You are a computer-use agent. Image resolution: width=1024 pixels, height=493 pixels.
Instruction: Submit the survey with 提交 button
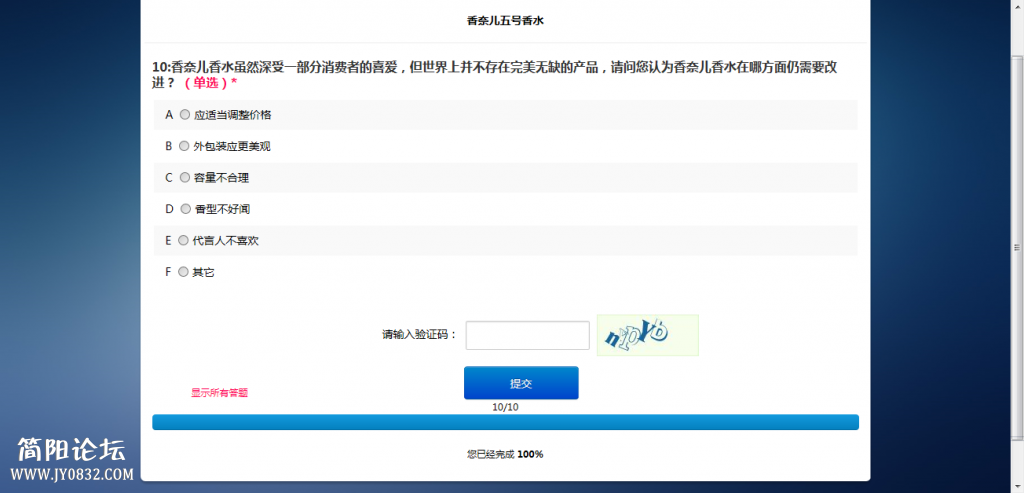click(521, 383)
